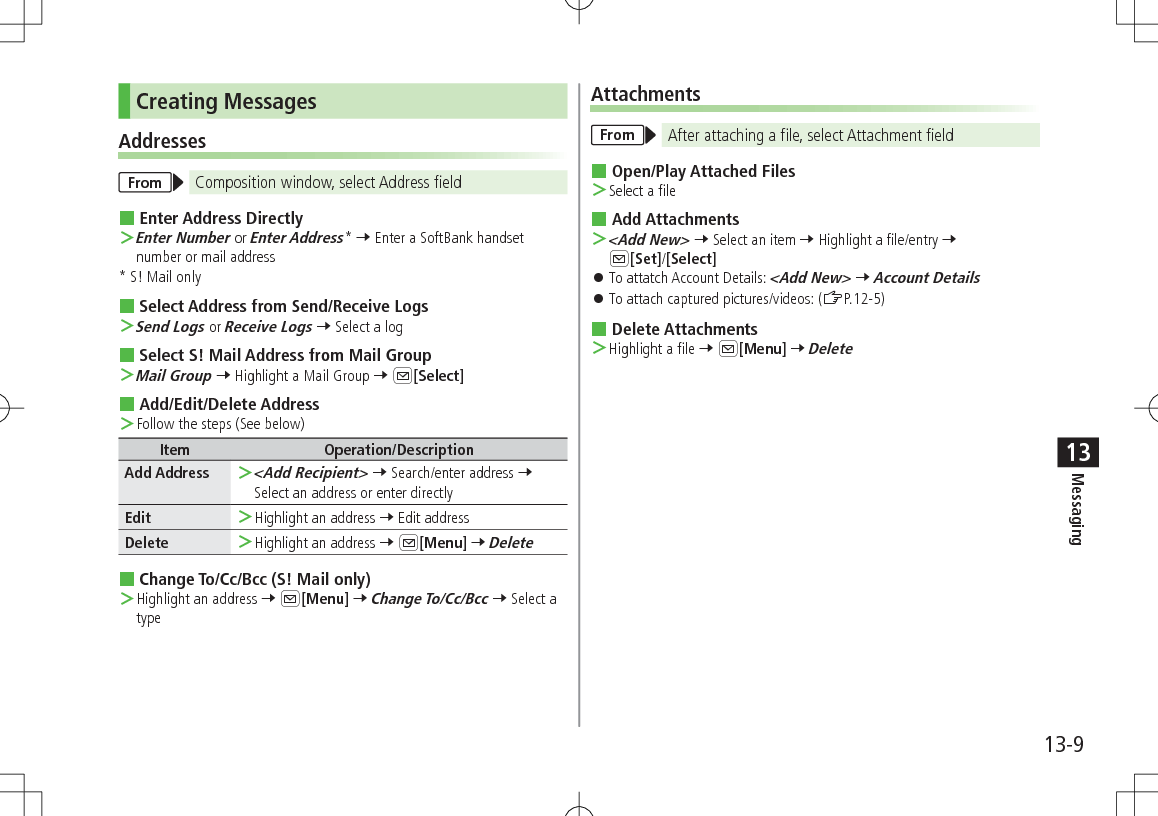
Task: Click the green square beside Enter Address Directly
Action: click(x=125, y=218)
